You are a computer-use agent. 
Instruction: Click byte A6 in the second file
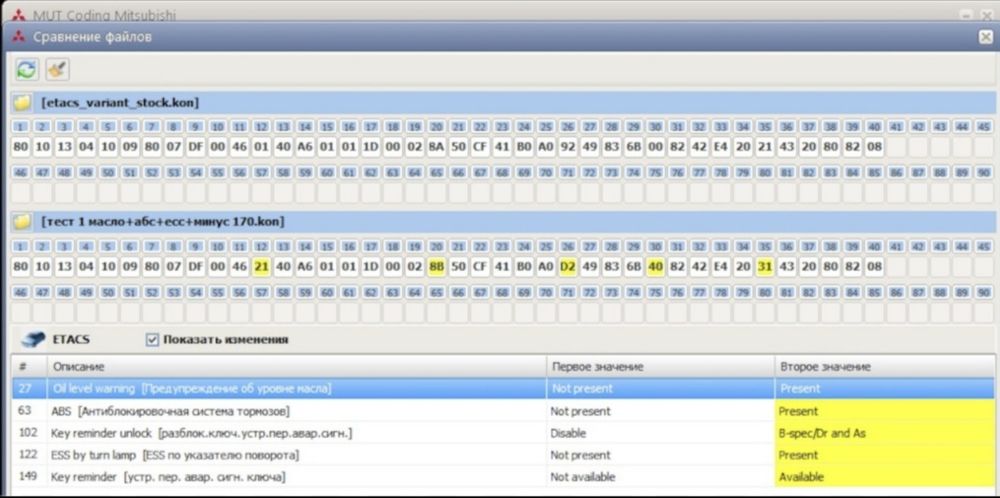pos(305,267)
